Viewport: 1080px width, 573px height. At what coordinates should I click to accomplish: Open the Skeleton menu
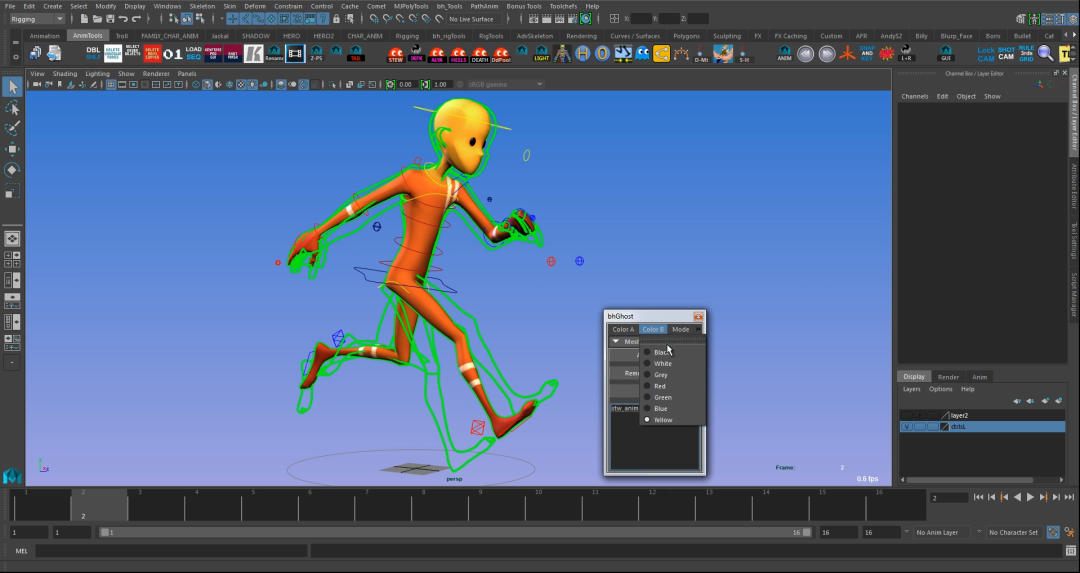(202, 6)
